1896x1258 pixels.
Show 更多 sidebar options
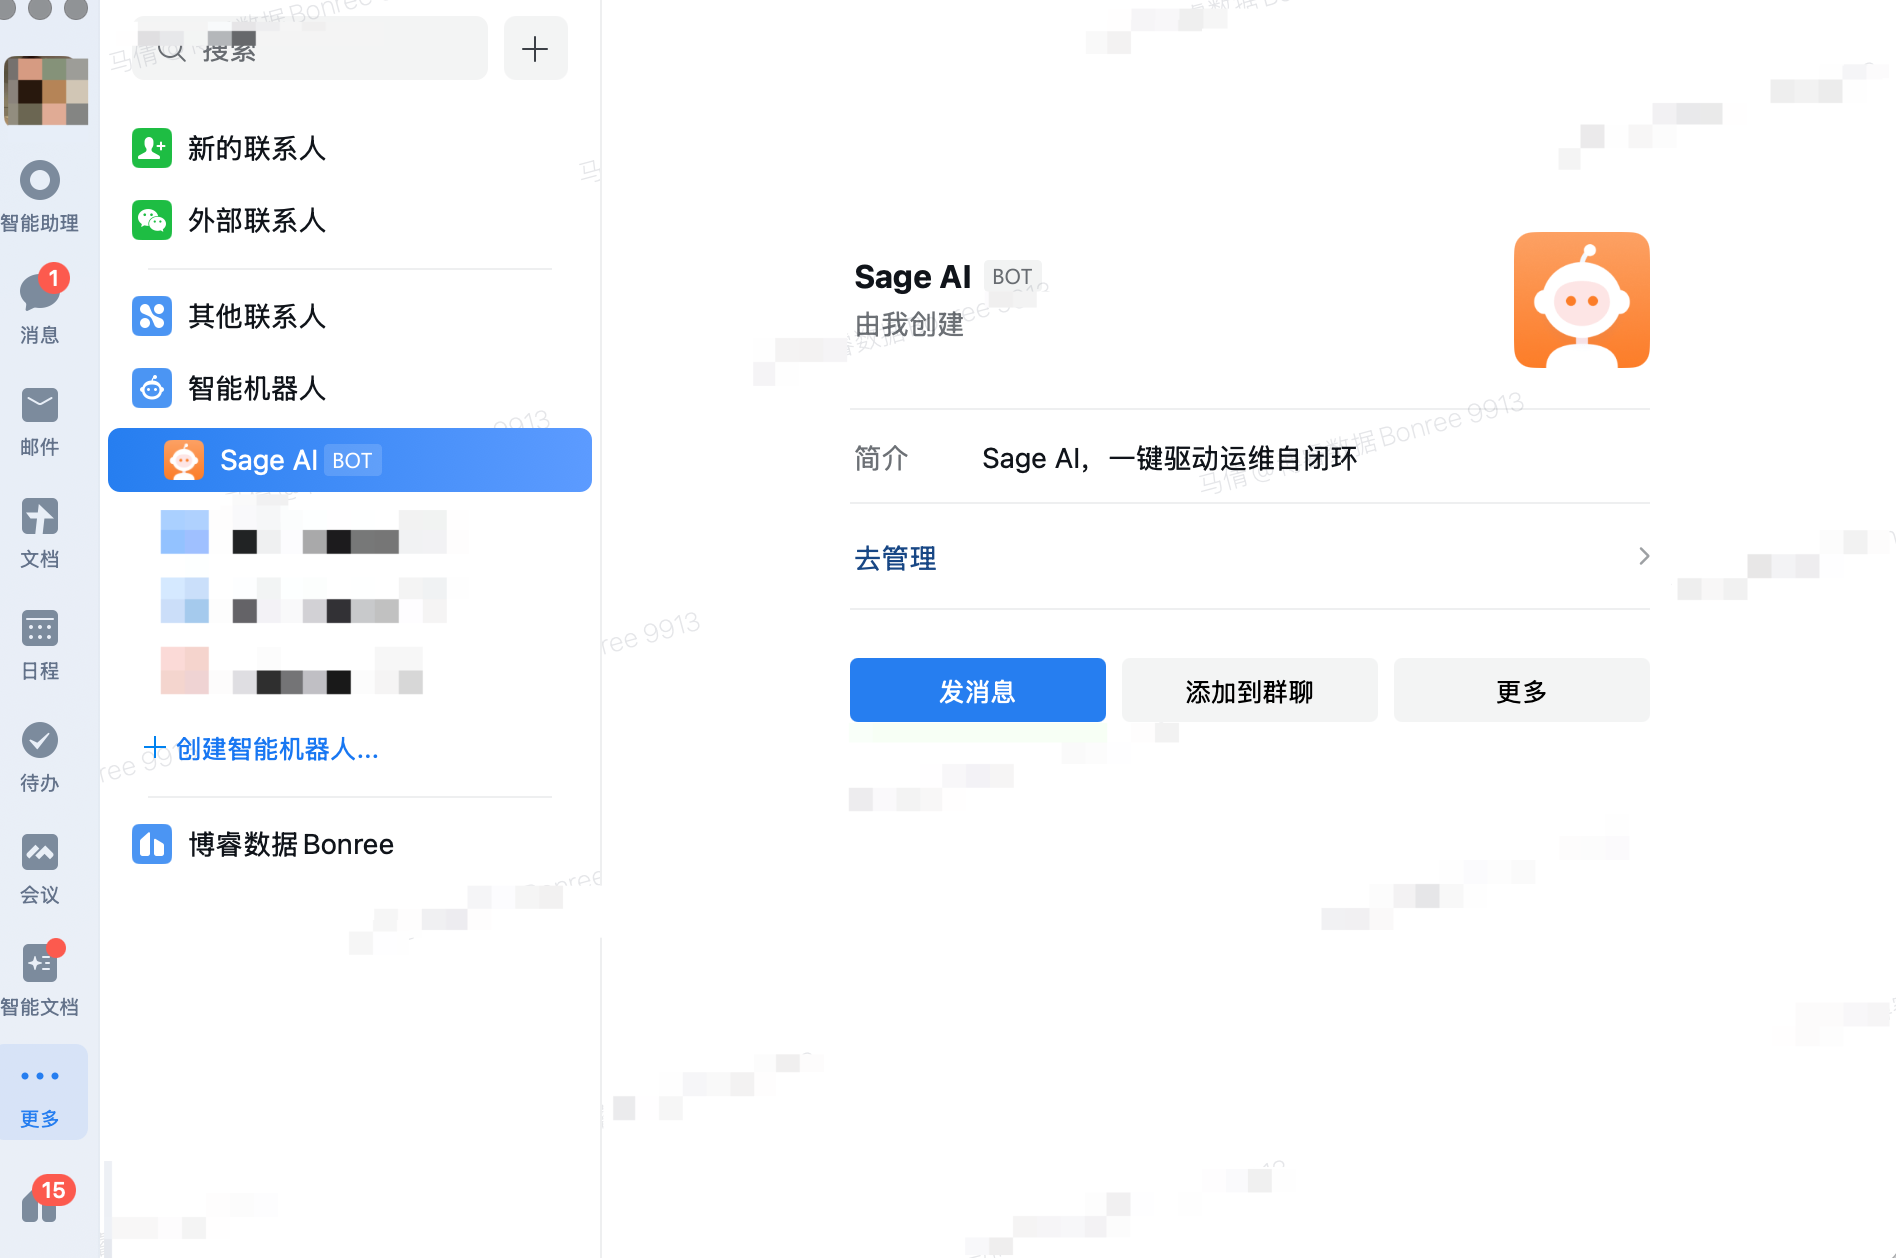pyautogui.click(x=40, y=1092)
